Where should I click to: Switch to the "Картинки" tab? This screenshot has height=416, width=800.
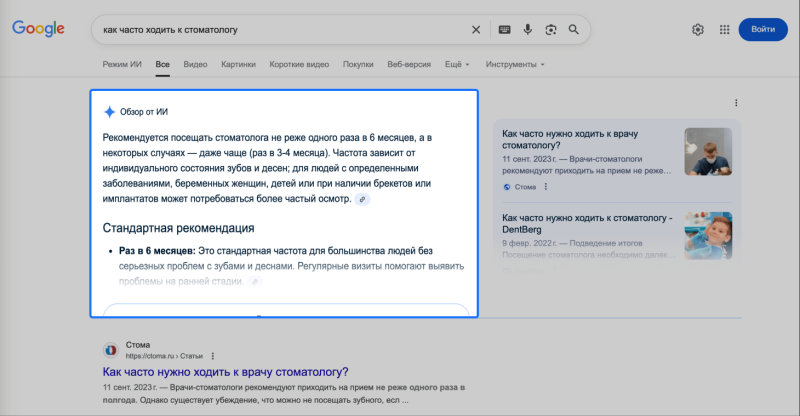tap(238, 65)
